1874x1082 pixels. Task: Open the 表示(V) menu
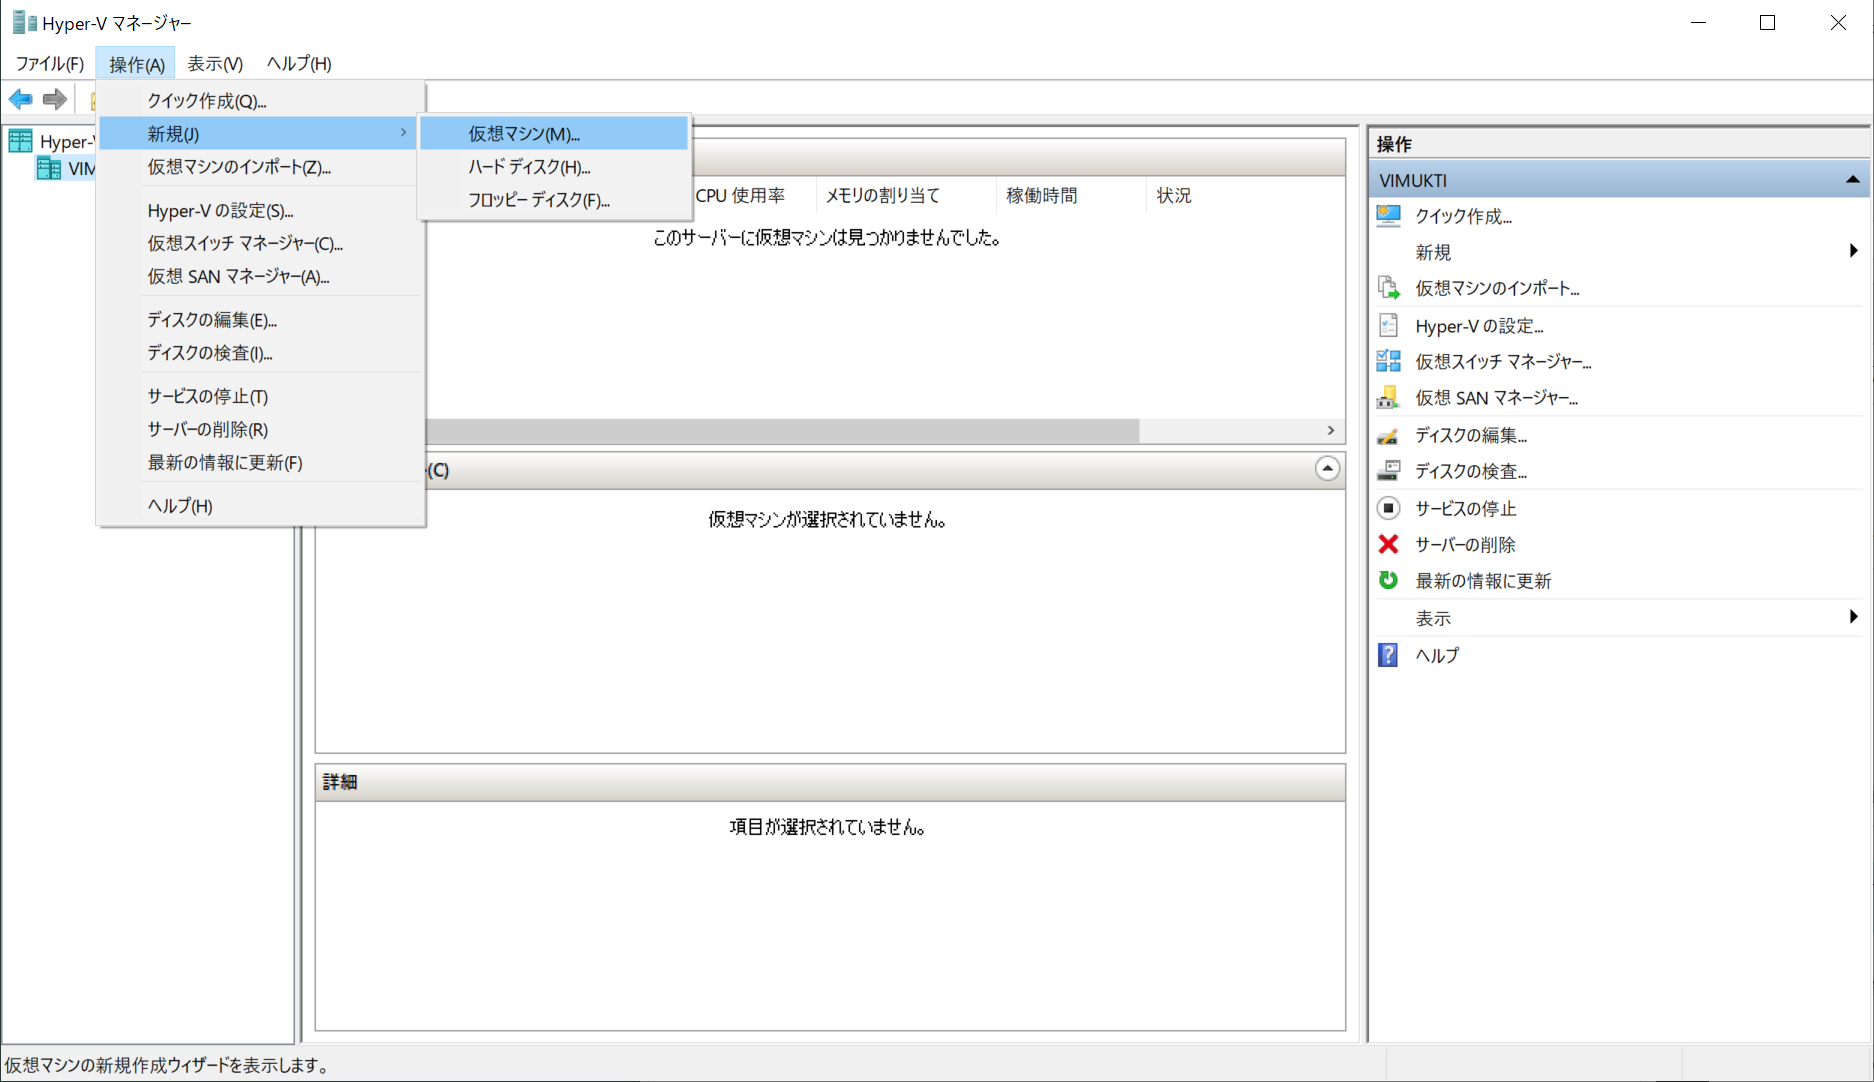click(215, 63)
